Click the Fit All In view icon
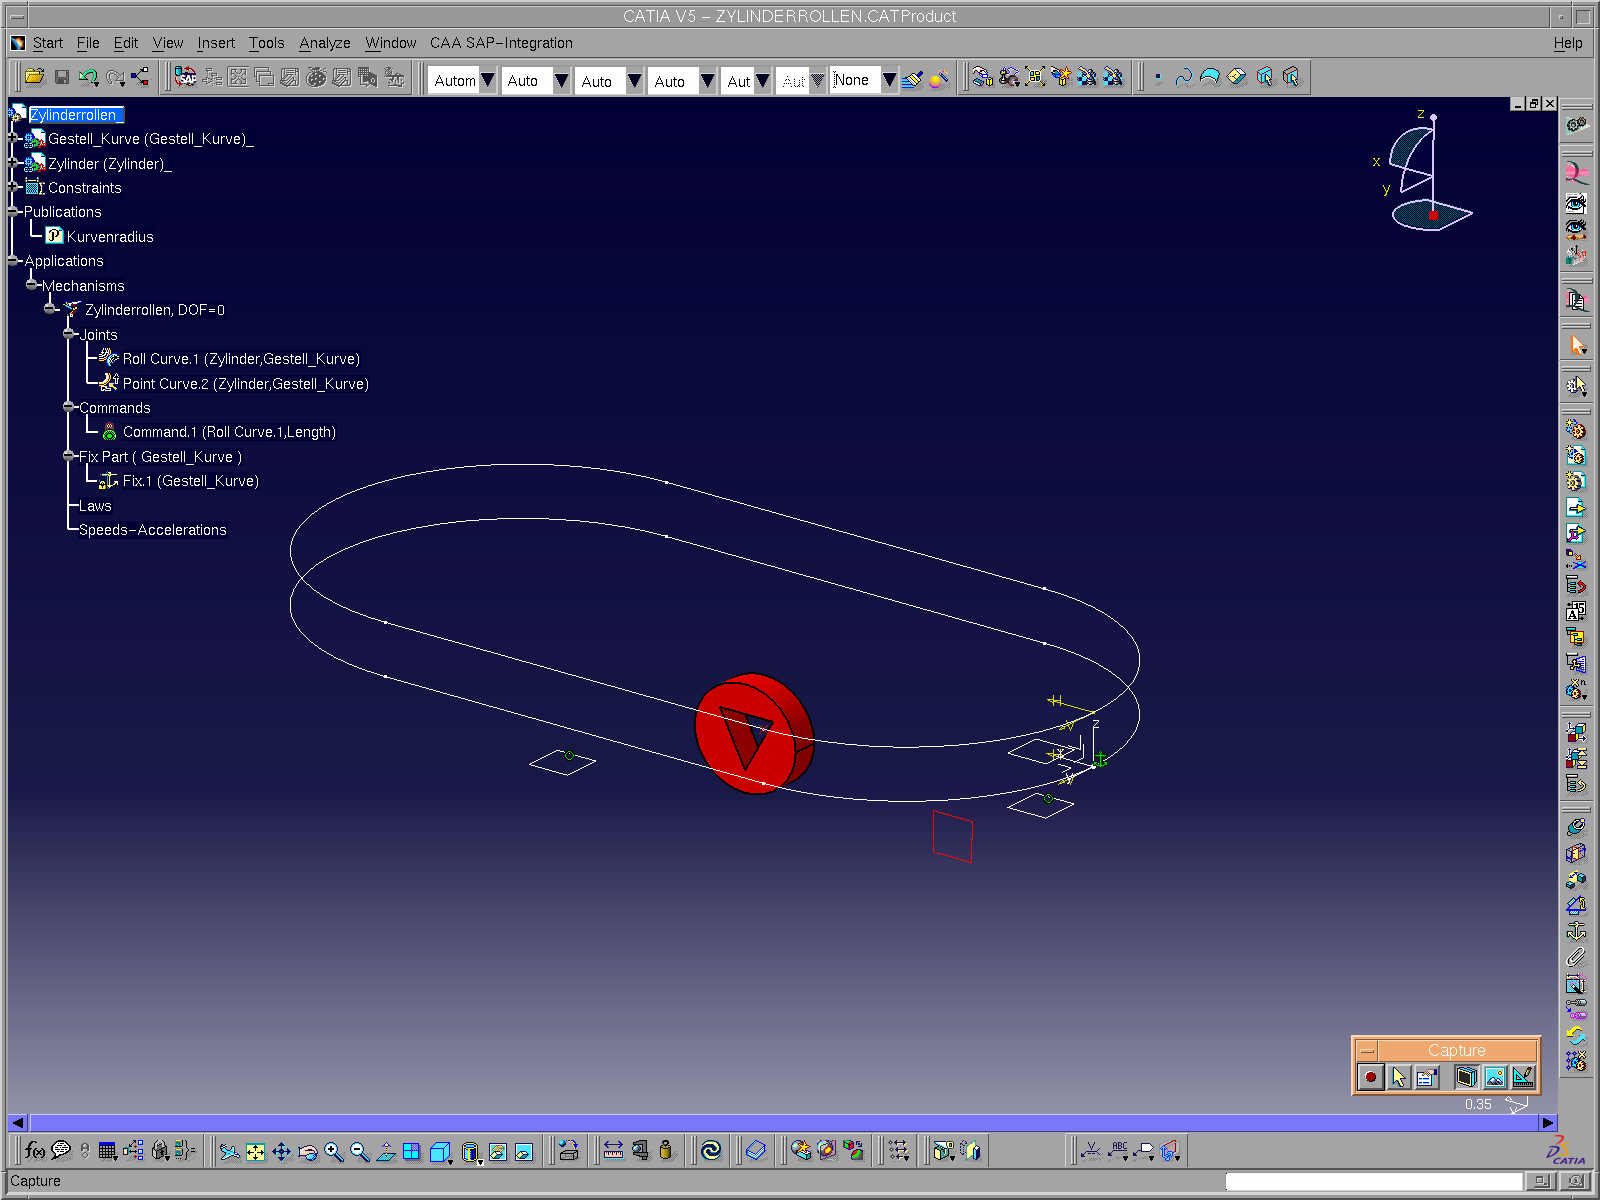 click(x=256, y=1152)
